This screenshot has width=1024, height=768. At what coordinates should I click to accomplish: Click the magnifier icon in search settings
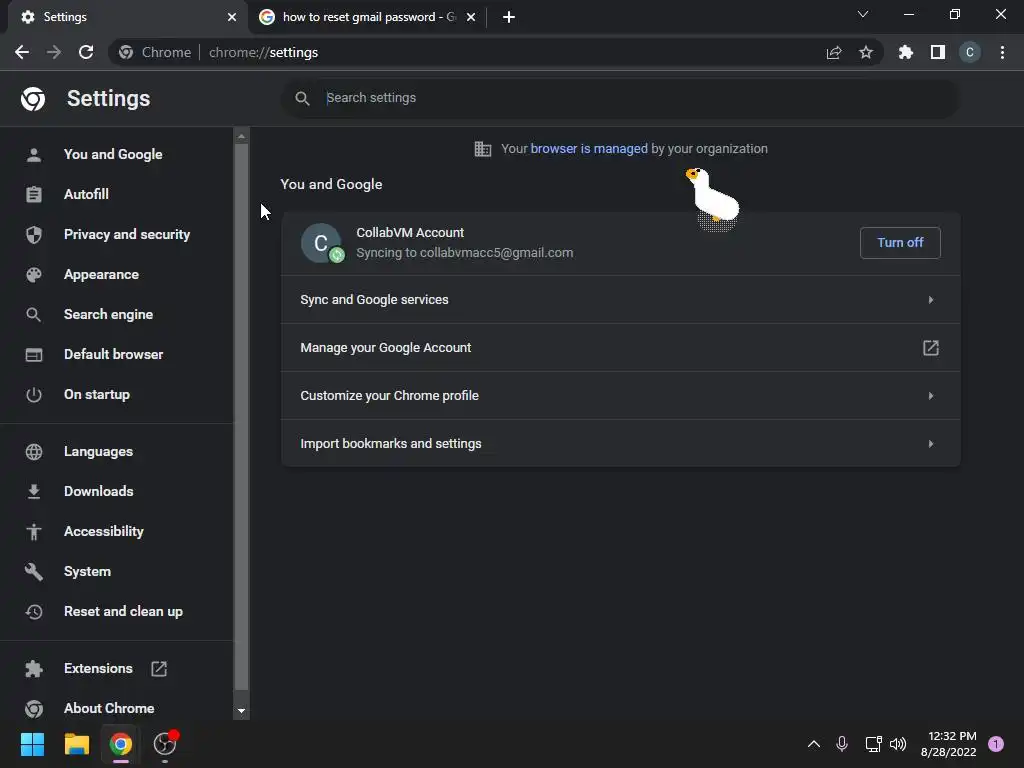point(302,98)
